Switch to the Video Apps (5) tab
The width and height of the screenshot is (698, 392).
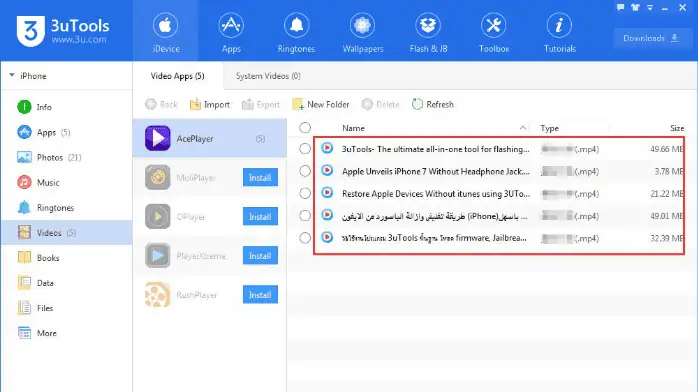click(177, 76)
